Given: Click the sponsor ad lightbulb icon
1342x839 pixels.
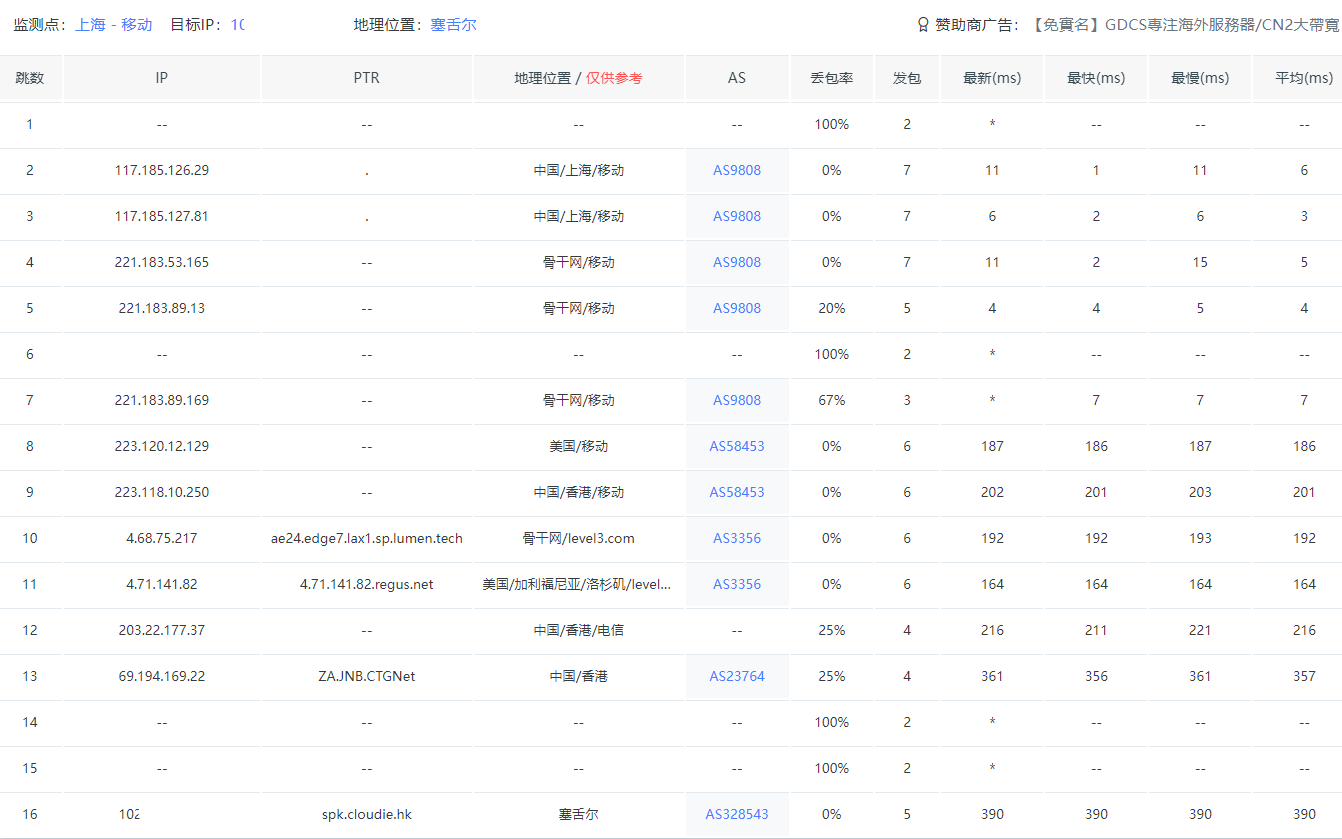Looking at the screenshot, I should tap(923, 25).
